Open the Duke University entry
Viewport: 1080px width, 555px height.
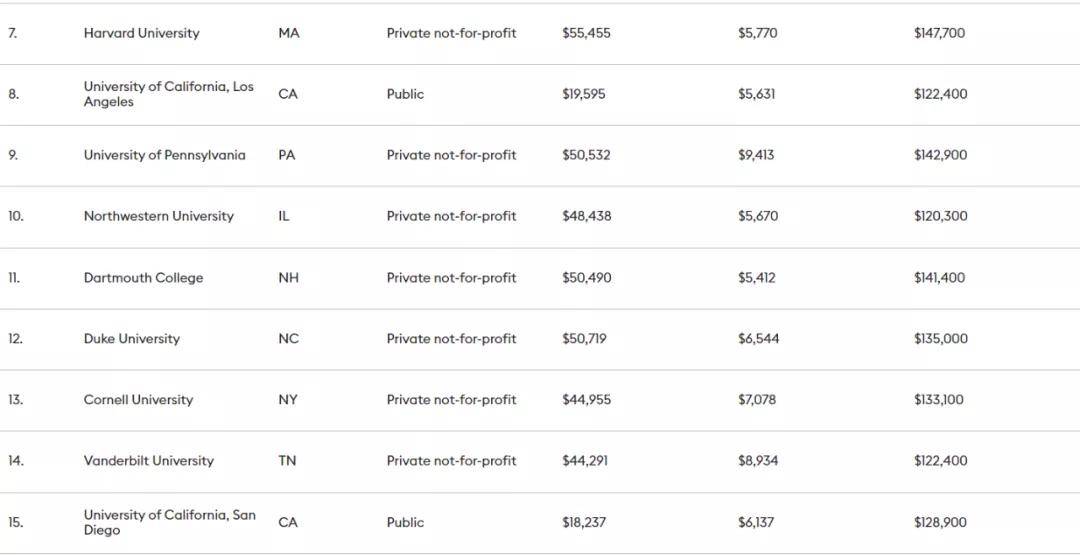pos(132,339)
